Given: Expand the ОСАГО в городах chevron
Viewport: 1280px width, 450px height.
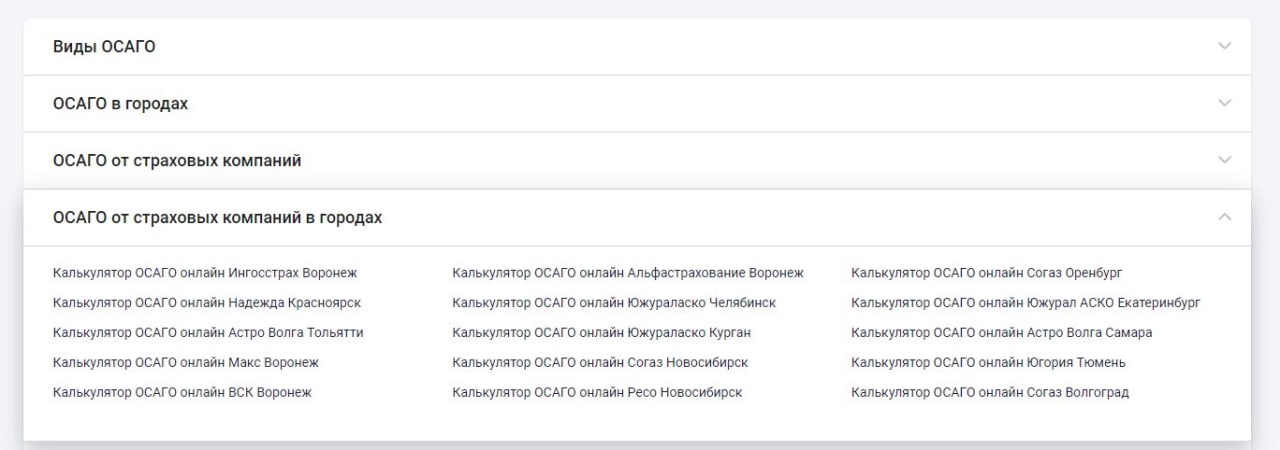Looking at the screenshot, I should 1224,103.
